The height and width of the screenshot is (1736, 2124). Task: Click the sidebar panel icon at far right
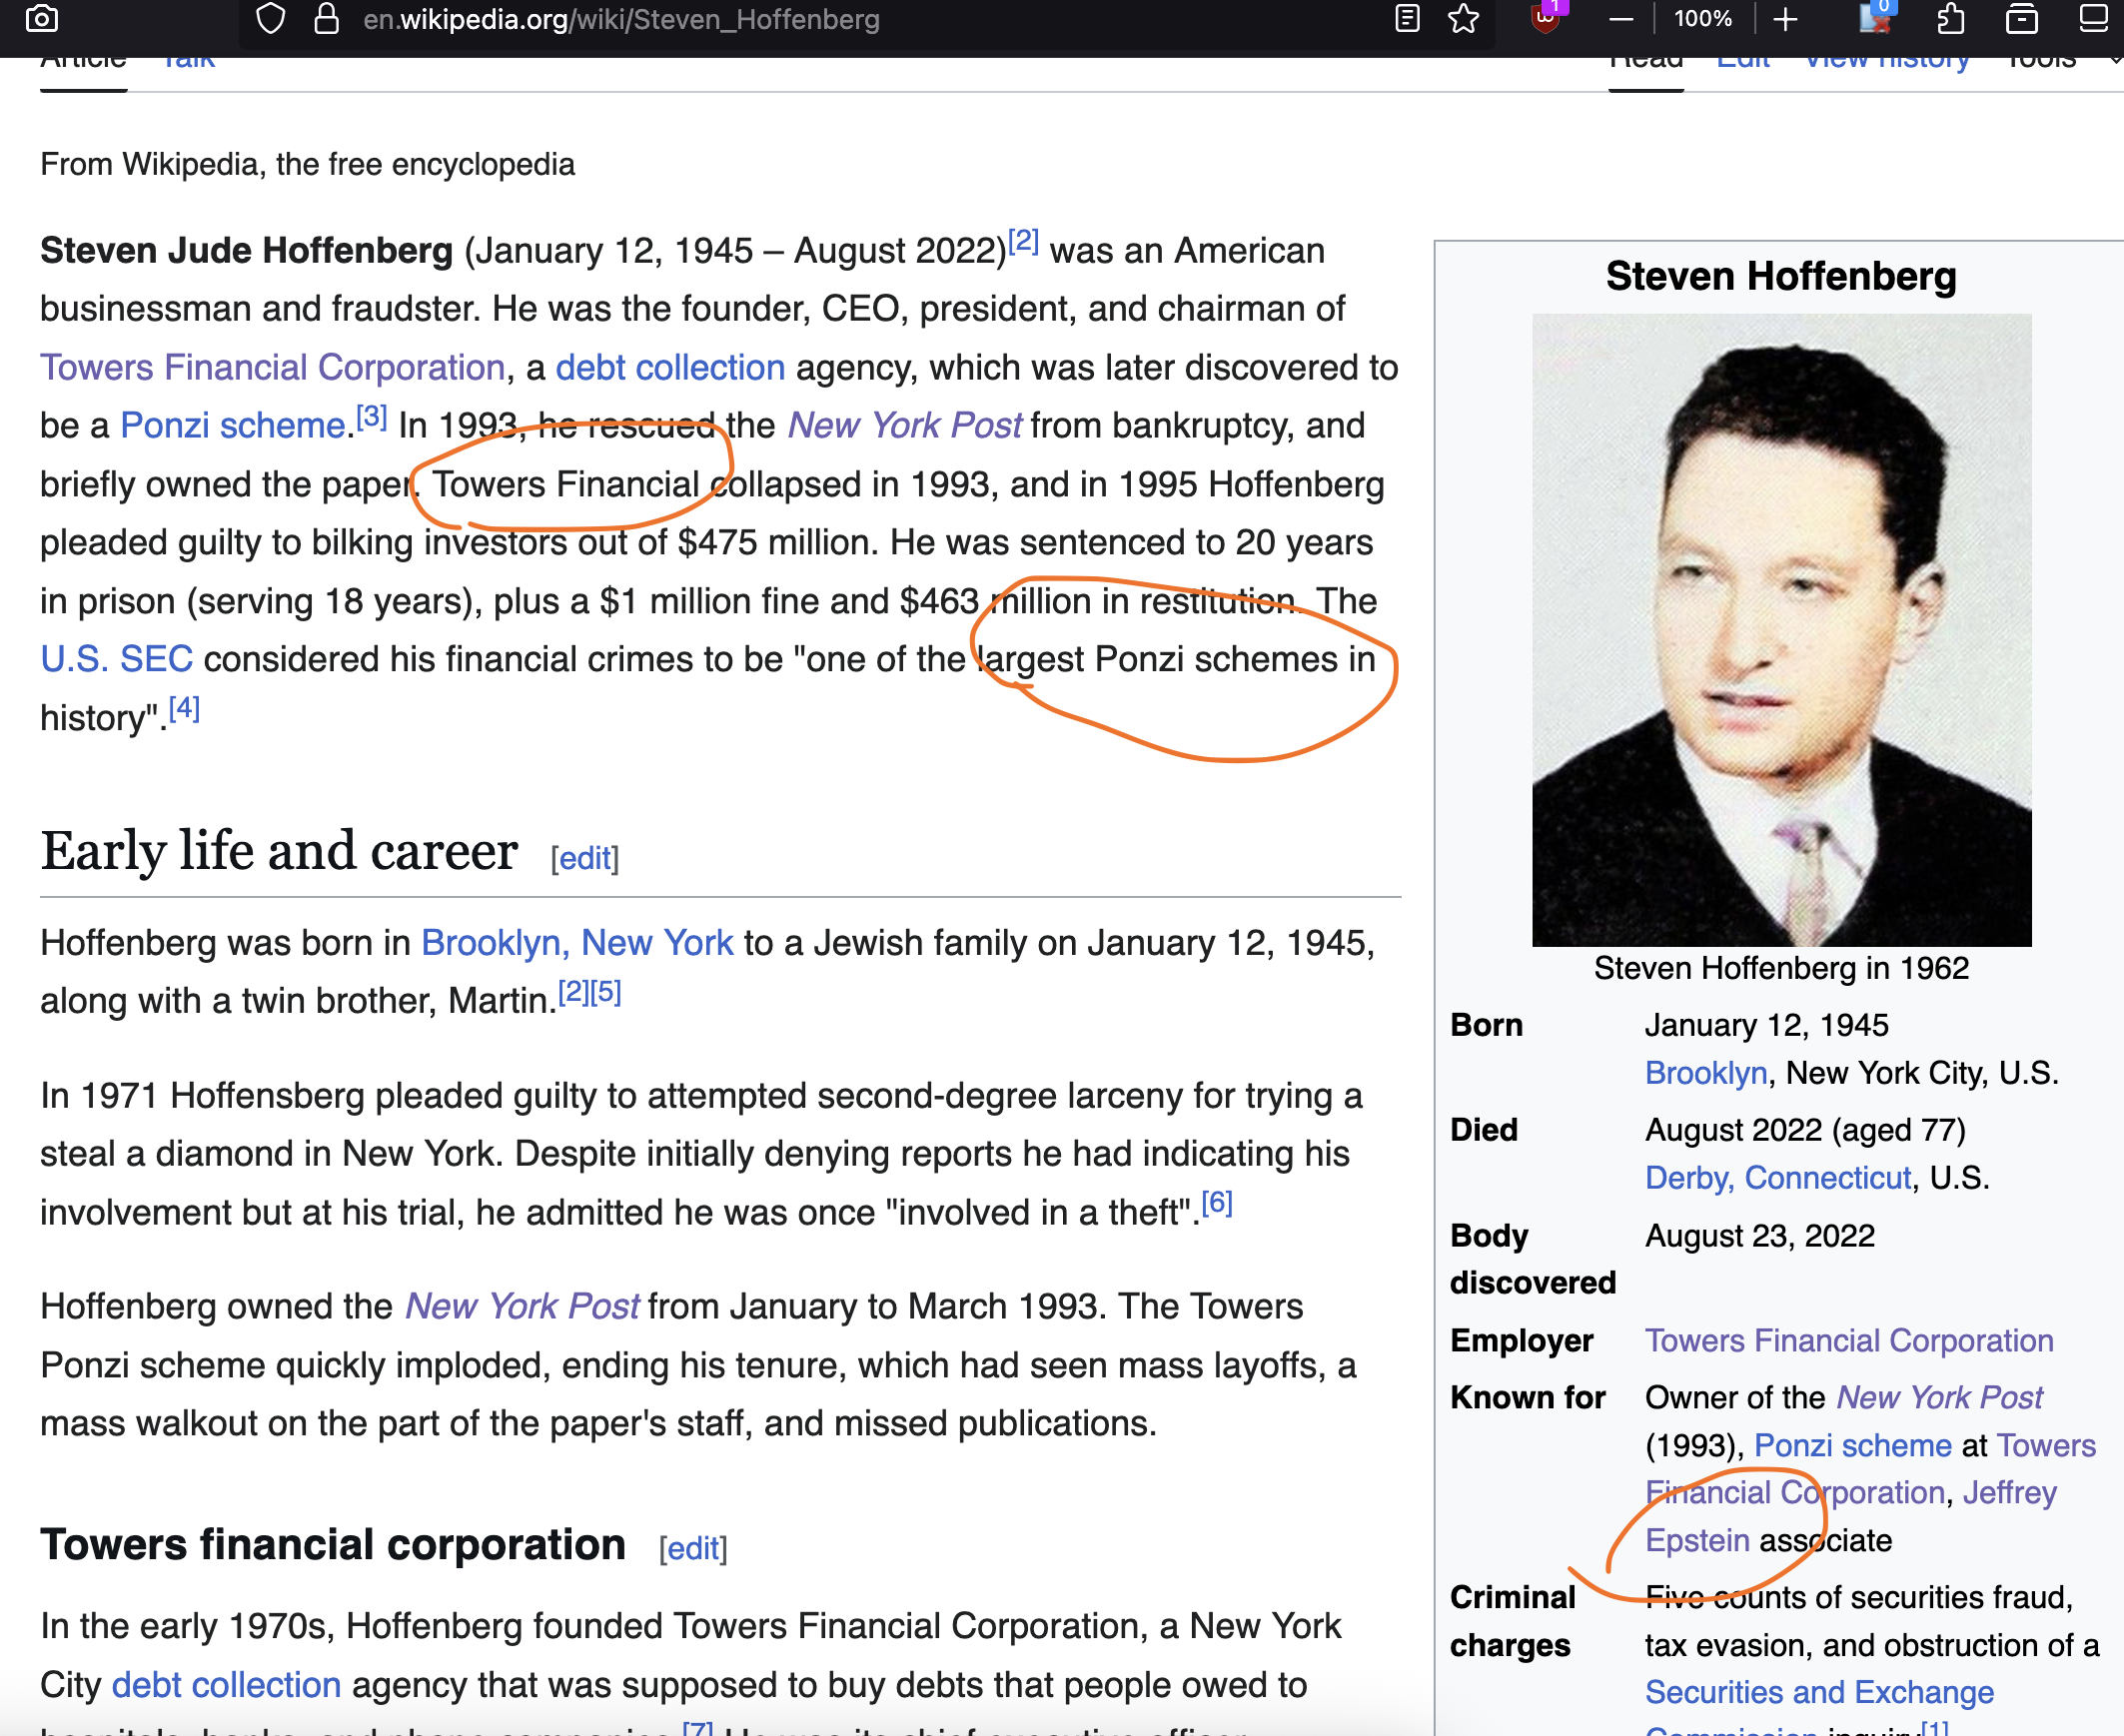[x=2093, y=19]
